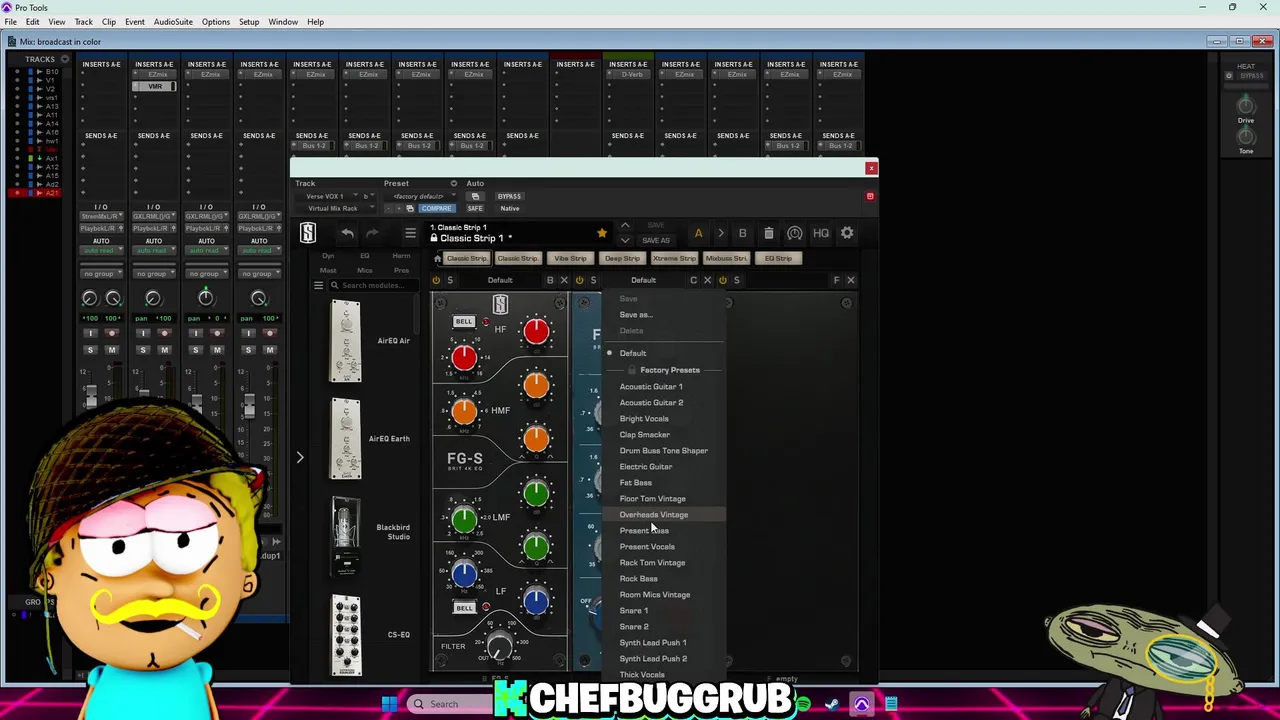The width and height of the screenshot is (1280, 720).
Task: Open slot C's Default preset dropdown
Action: point(643,280)
